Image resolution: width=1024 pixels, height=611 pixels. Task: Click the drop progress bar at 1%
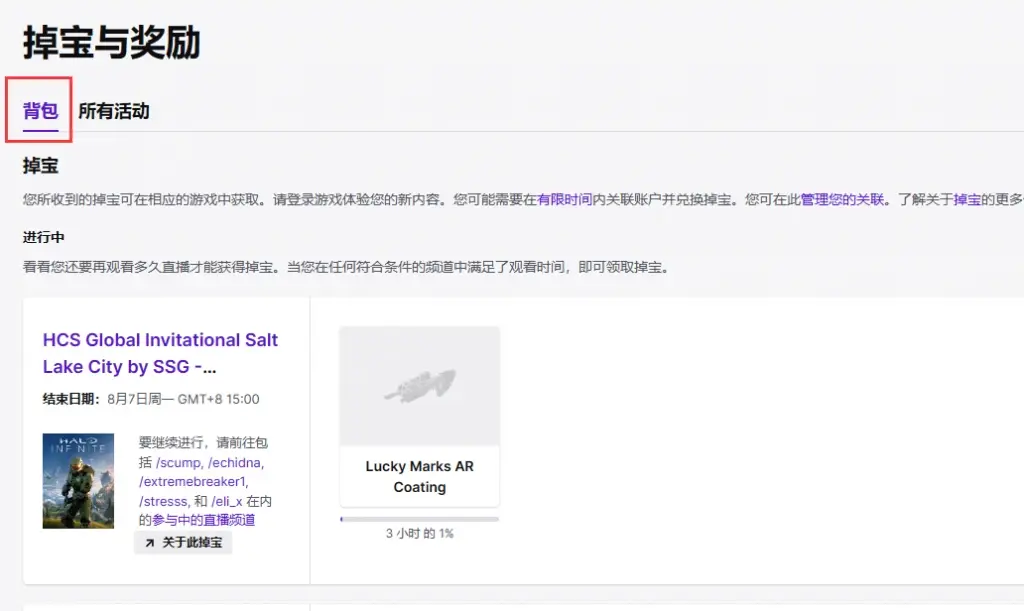click(419, 519)
